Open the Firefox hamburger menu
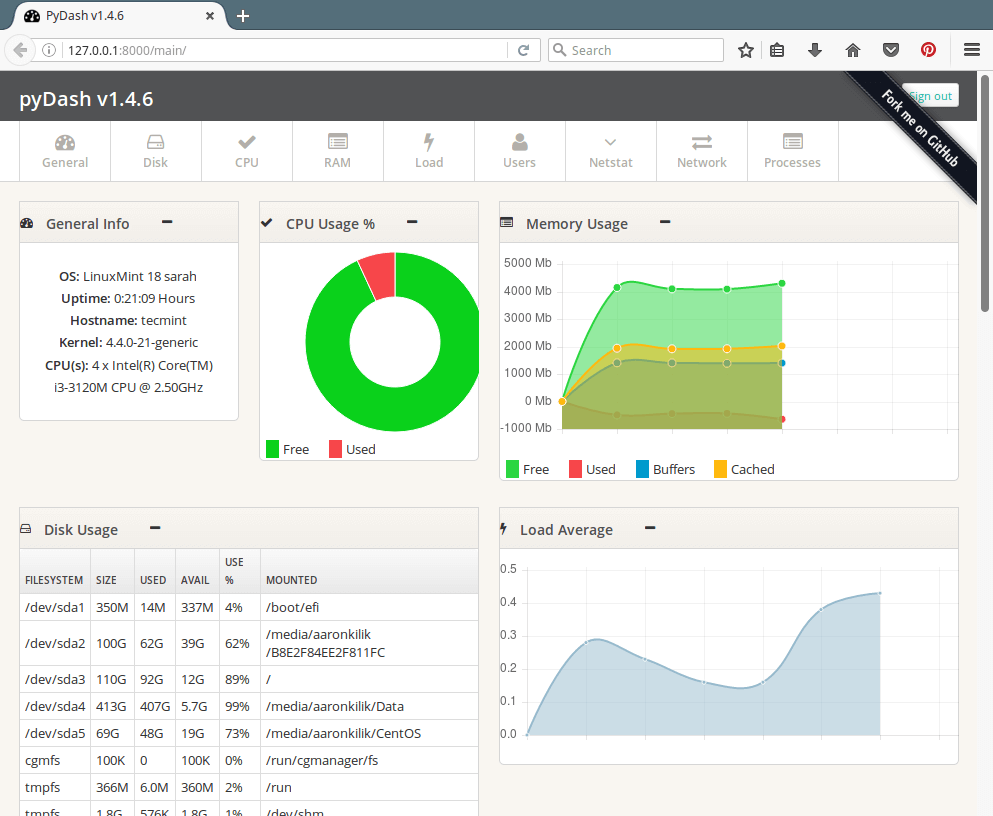Screen dimensions: 993x816 click(971, 48)
